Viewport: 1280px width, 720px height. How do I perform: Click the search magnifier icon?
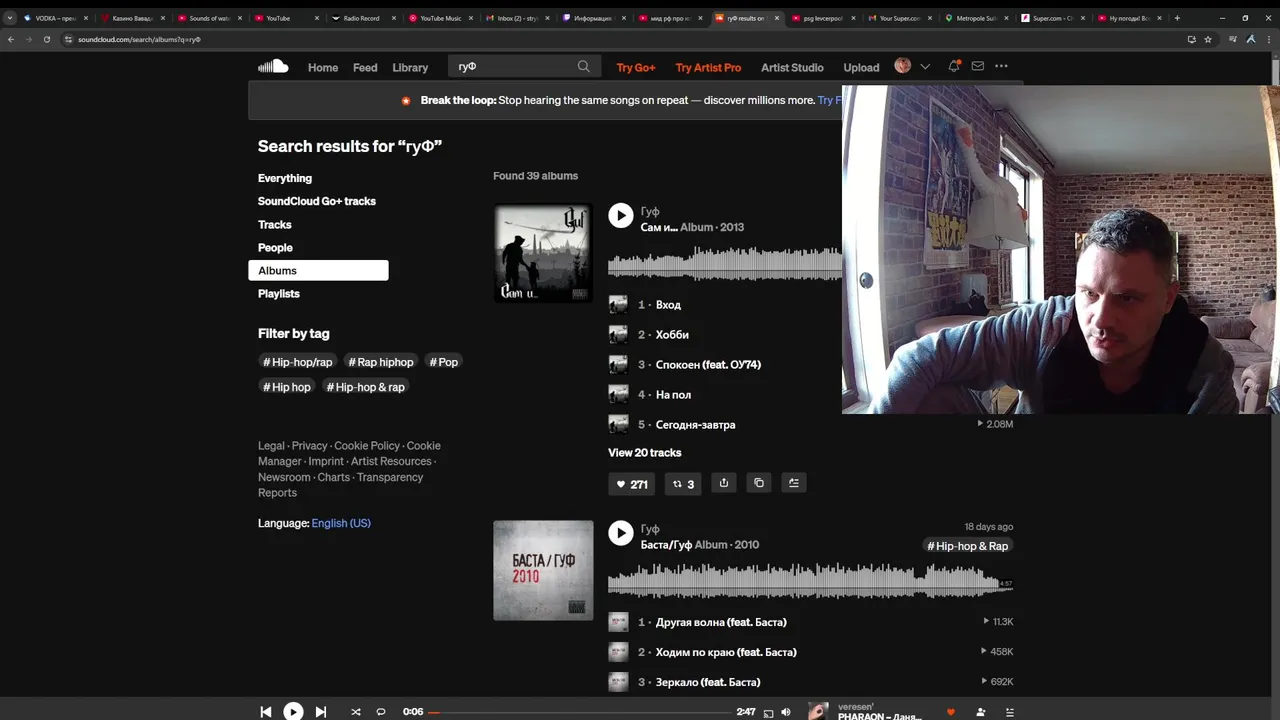[x=583, y=67]
